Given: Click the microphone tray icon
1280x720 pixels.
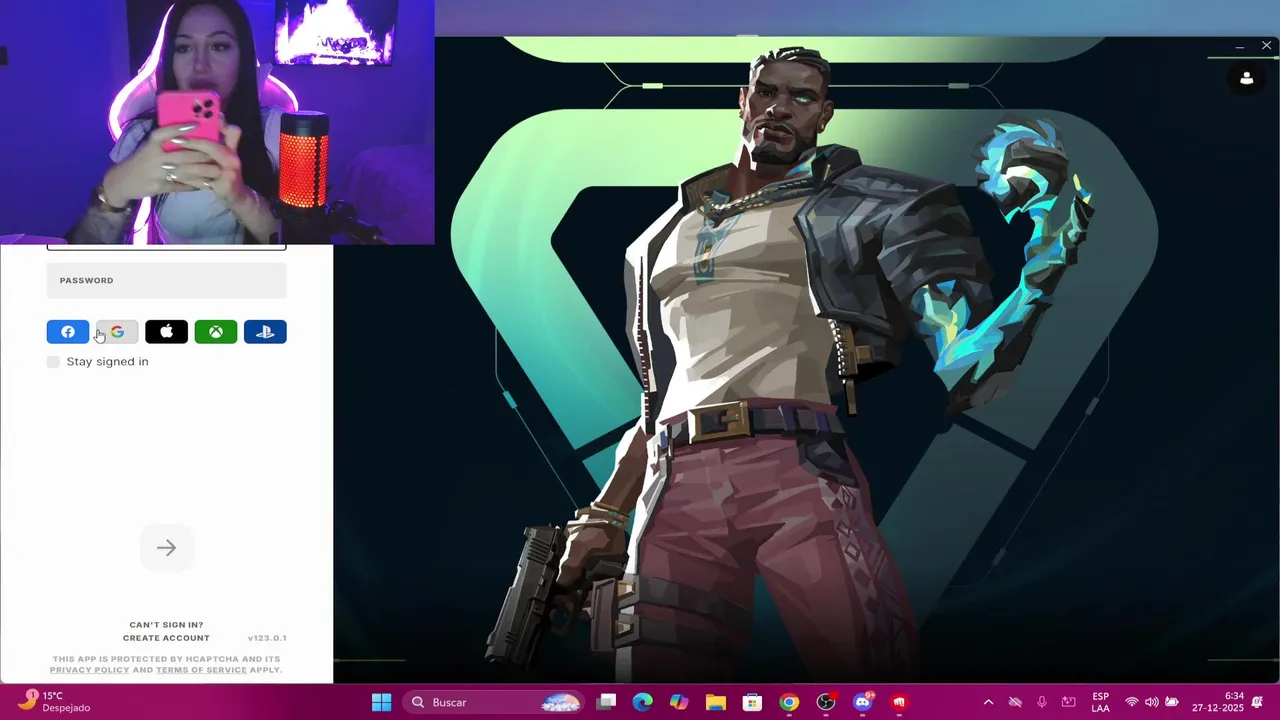Looking at the screenshot, I should (x=1042, y=702).
